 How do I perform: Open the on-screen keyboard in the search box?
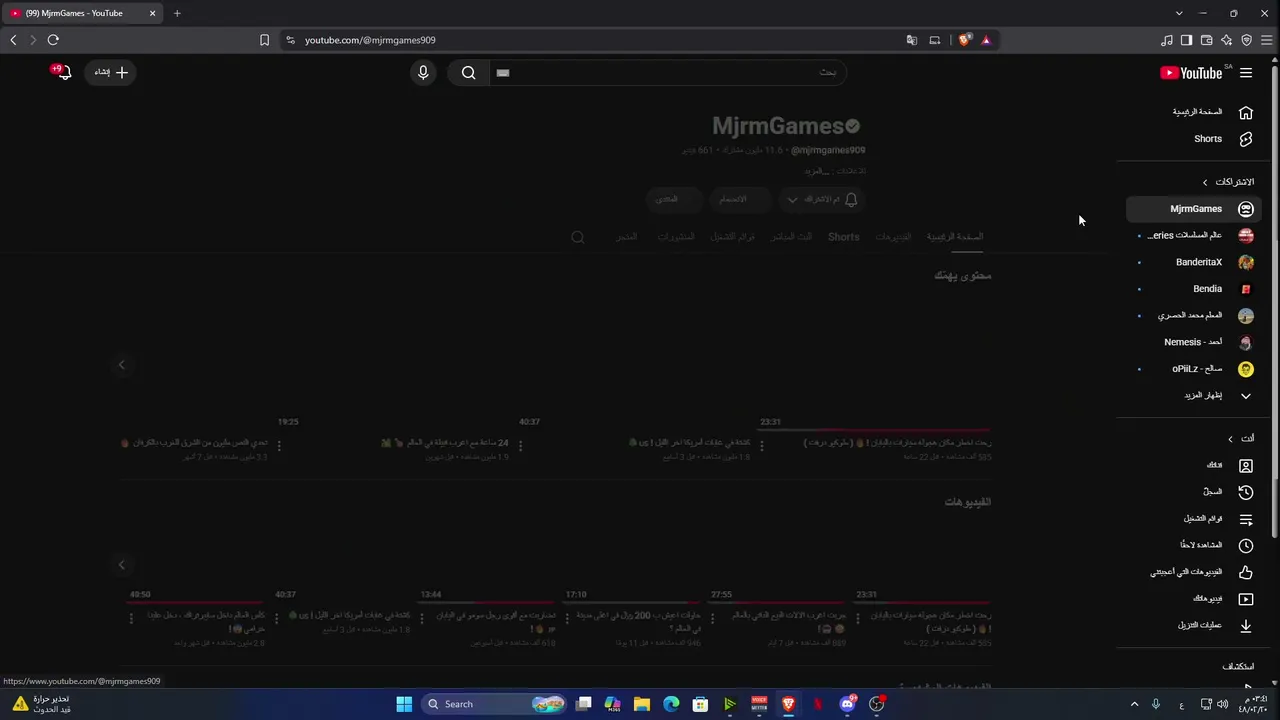[503, 73]
